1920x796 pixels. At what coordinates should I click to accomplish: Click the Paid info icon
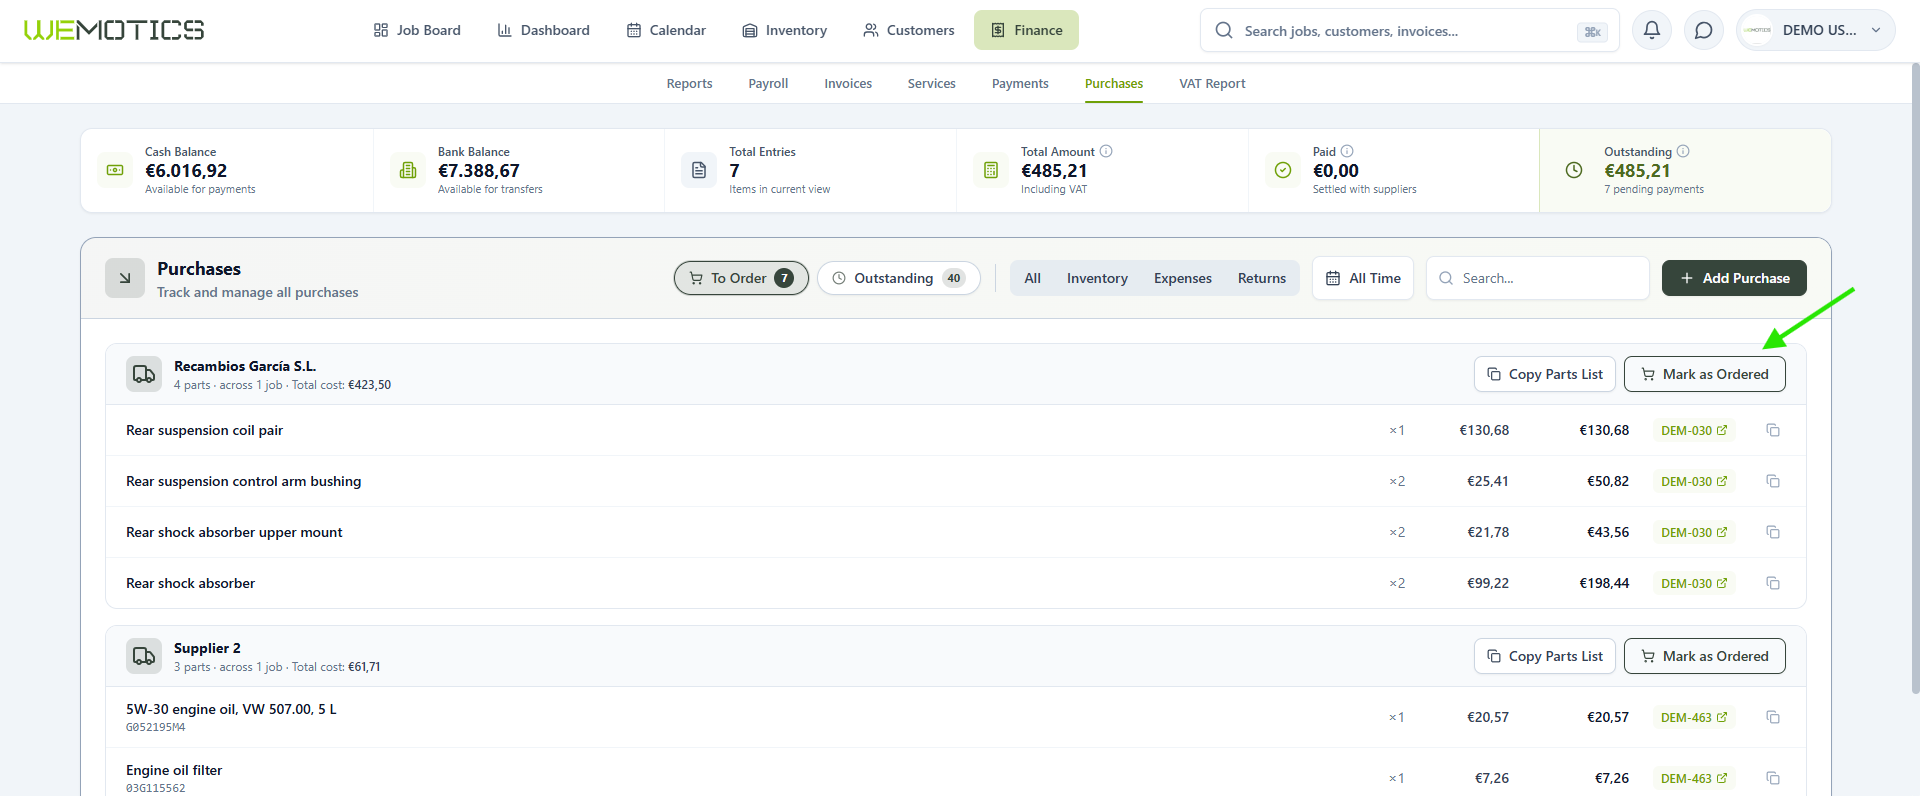(1347, 151)
